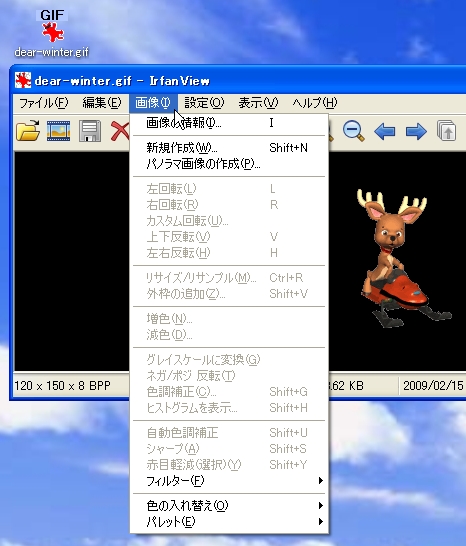Expand the 色の入れ替え(O) submenu

pyautogui.click(x=229, y=506)
